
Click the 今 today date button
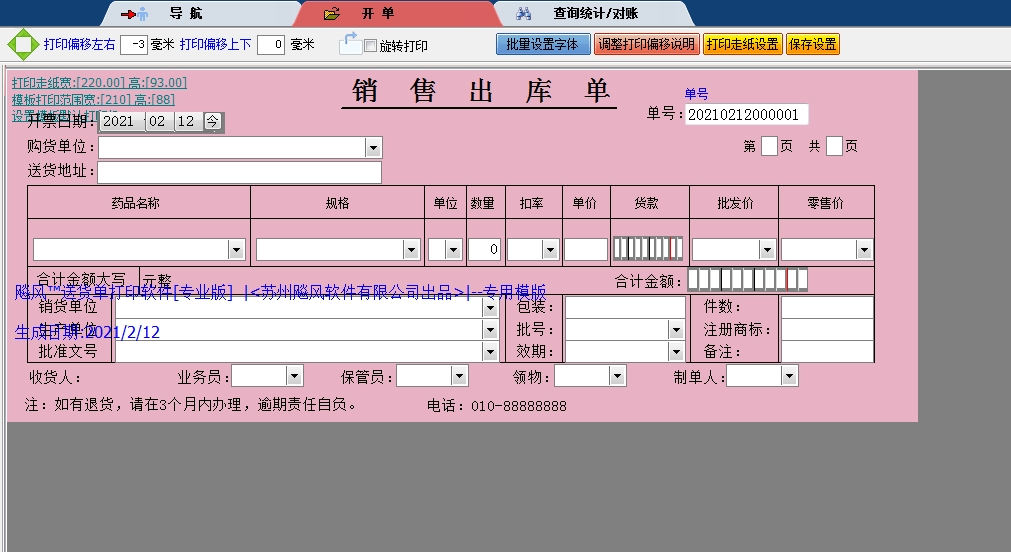(x=213, y=121)
